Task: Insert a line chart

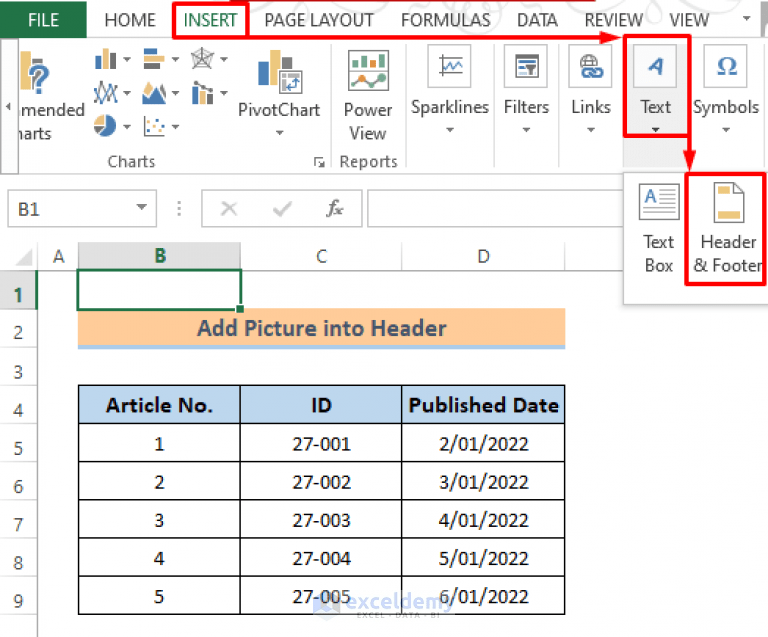Action: click(x=105, y=93)
